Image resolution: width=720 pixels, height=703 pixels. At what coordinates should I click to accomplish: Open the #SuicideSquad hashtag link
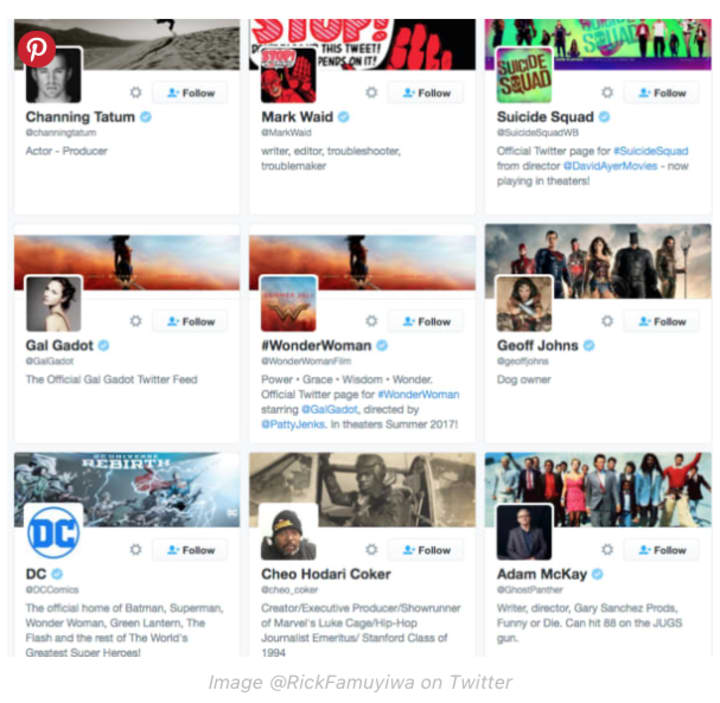[x=651, y=151]
